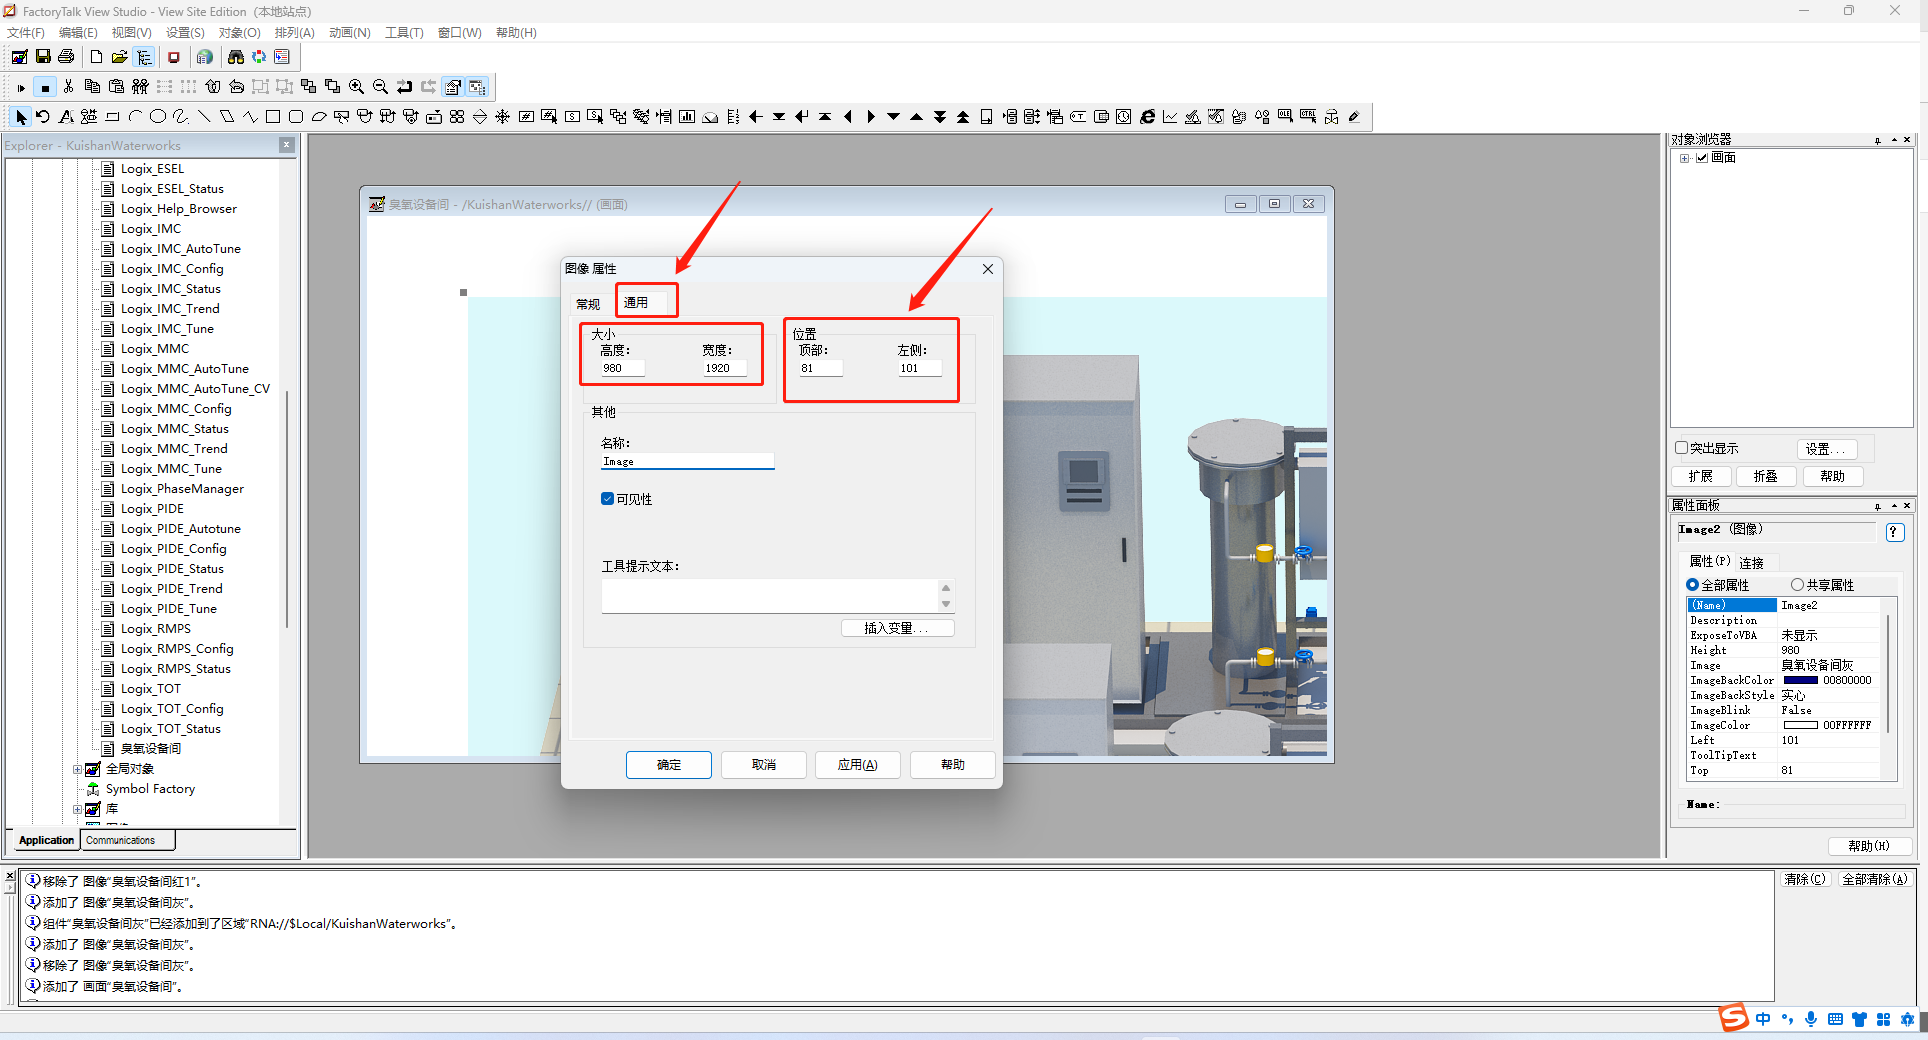Click the Save icon in top toolbar

coord(43,57)
